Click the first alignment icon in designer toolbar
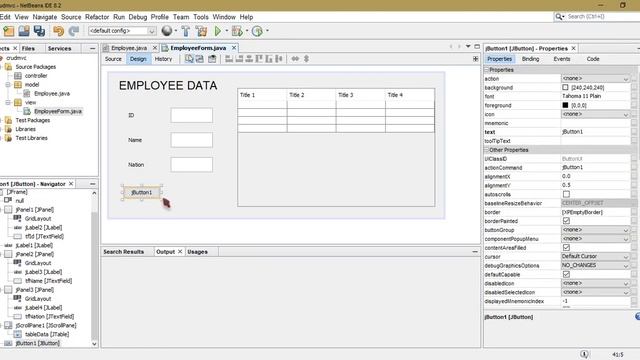640x360 pixels. 229,59
